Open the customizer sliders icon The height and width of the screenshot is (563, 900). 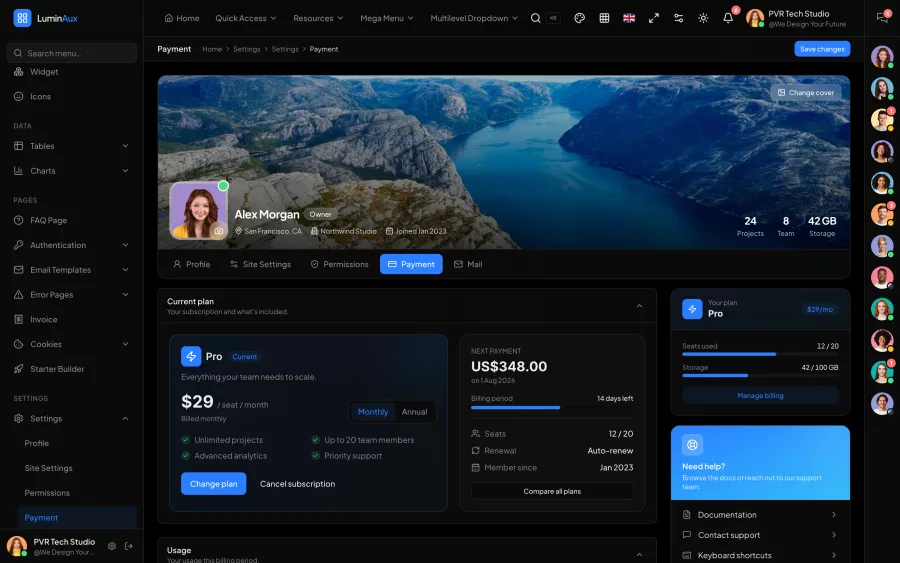coord(678,18)
